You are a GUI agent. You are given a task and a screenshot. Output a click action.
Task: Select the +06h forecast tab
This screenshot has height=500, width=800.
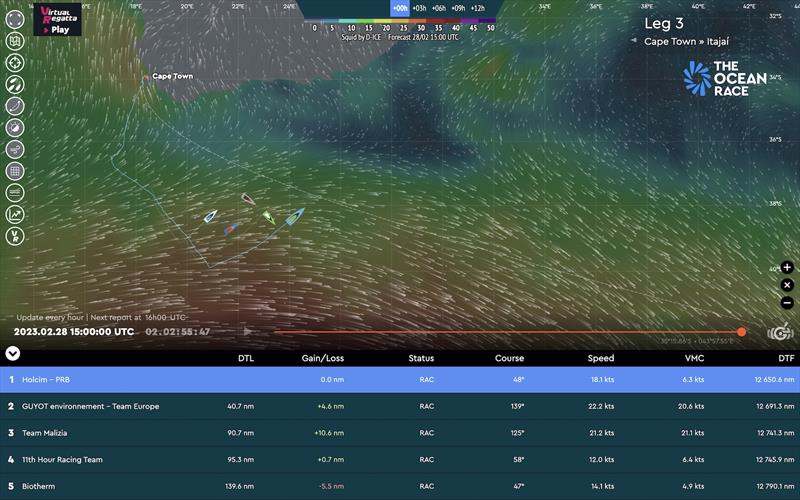[439, 8]
